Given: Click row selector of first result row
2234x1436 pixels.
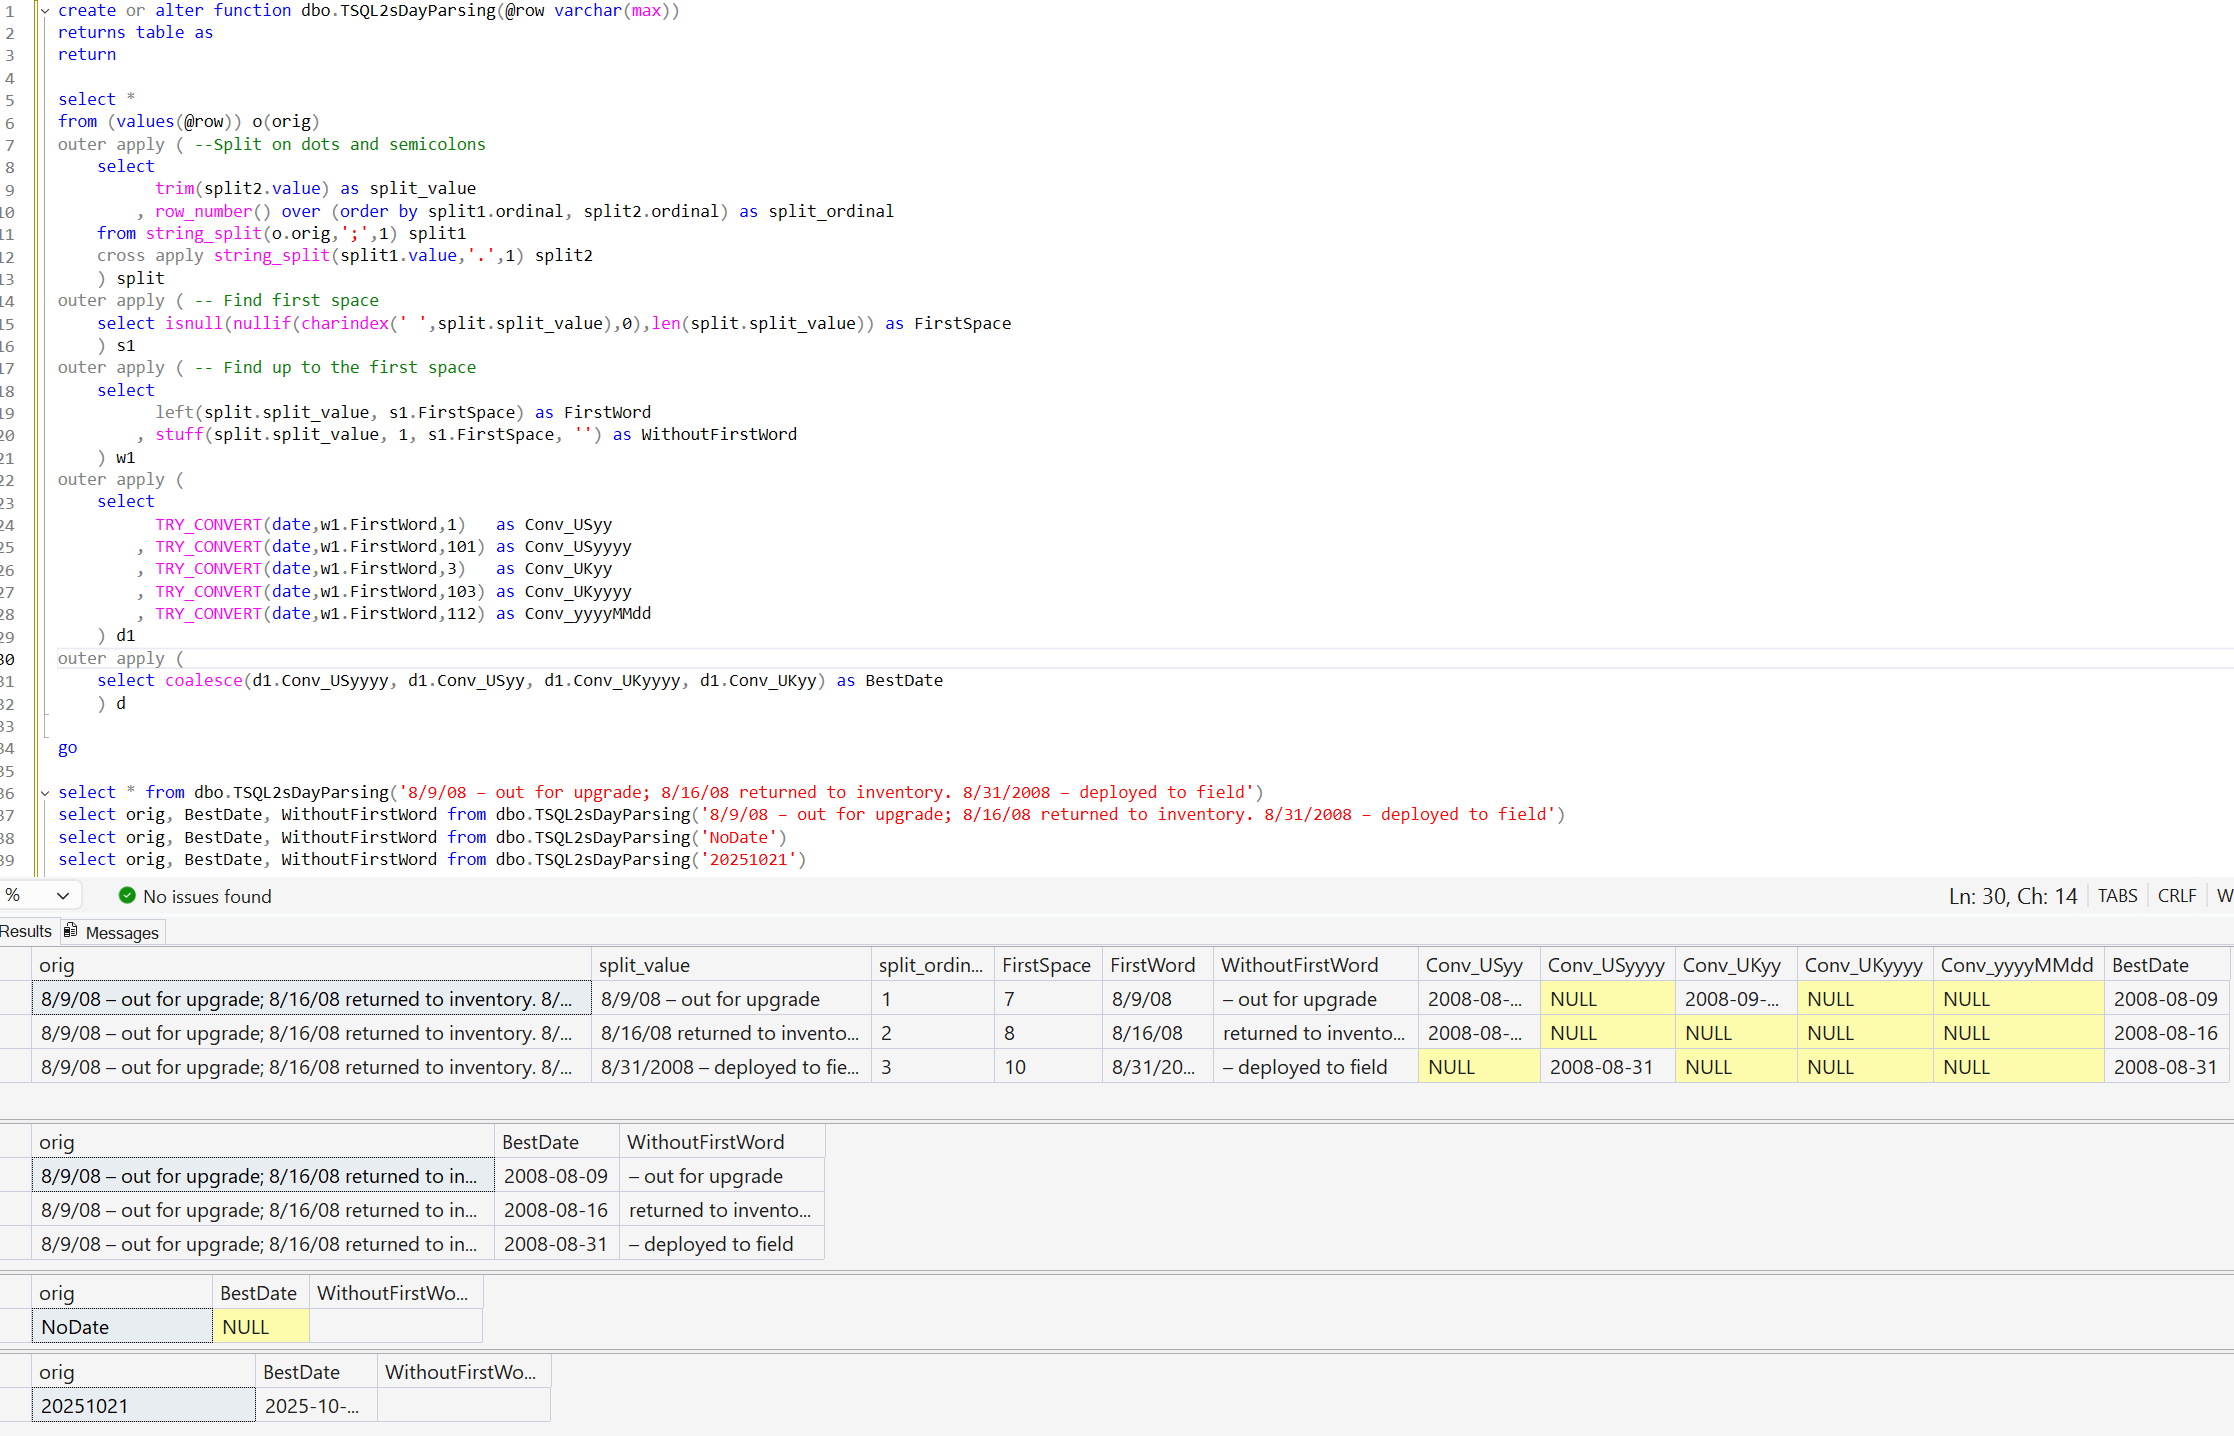Looking at the screenshot, I should pos(15,999).
